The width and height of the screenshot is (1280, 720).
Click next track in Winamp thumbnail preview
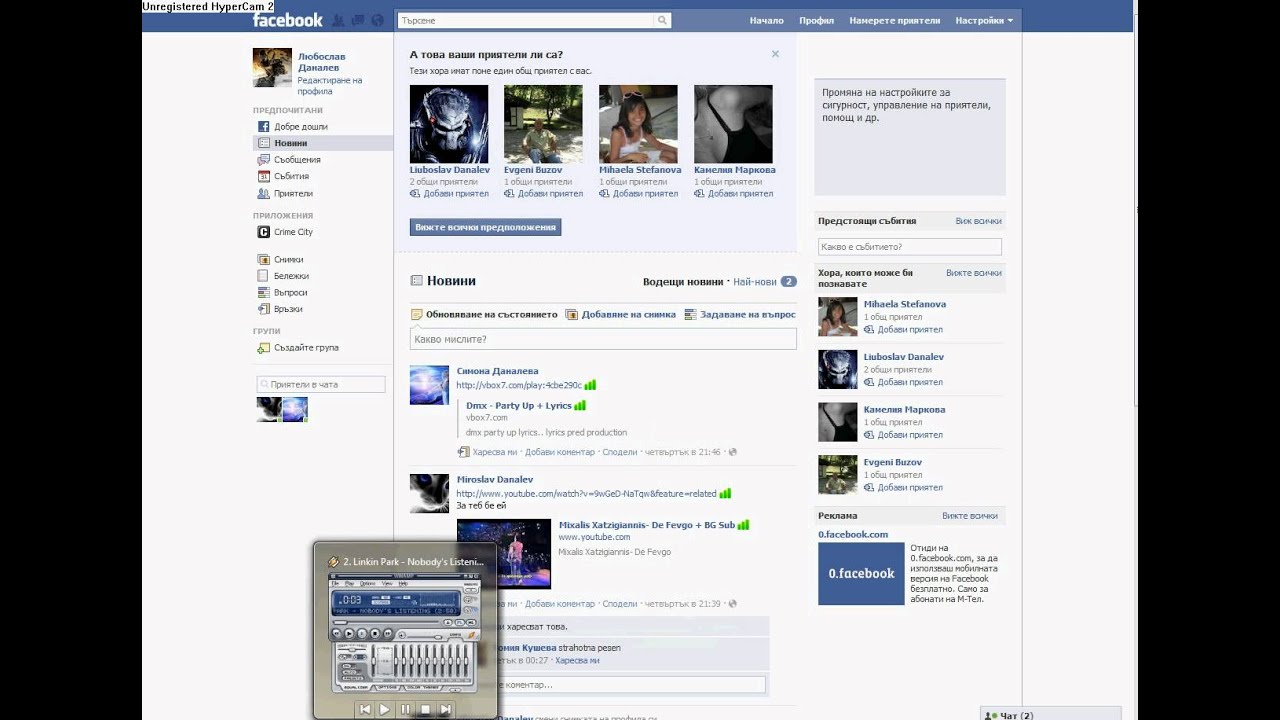coord(445,709)
